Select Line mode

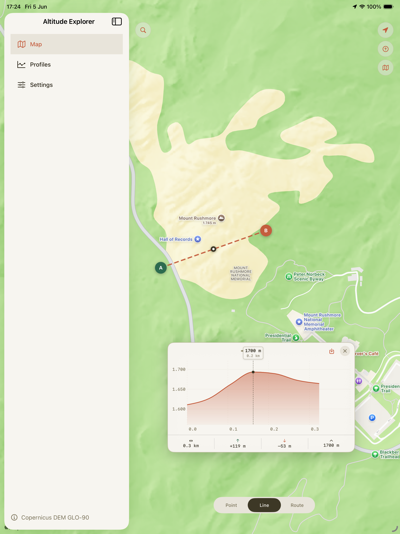[x=264, y=505]
